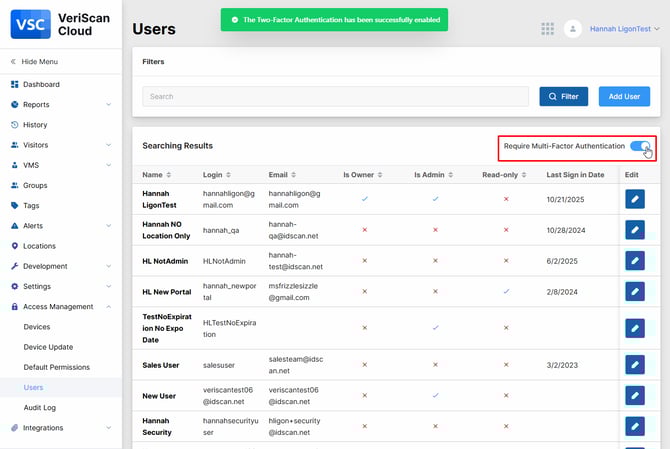
Task: Click the user avatar icon
Action: point(573,29)
